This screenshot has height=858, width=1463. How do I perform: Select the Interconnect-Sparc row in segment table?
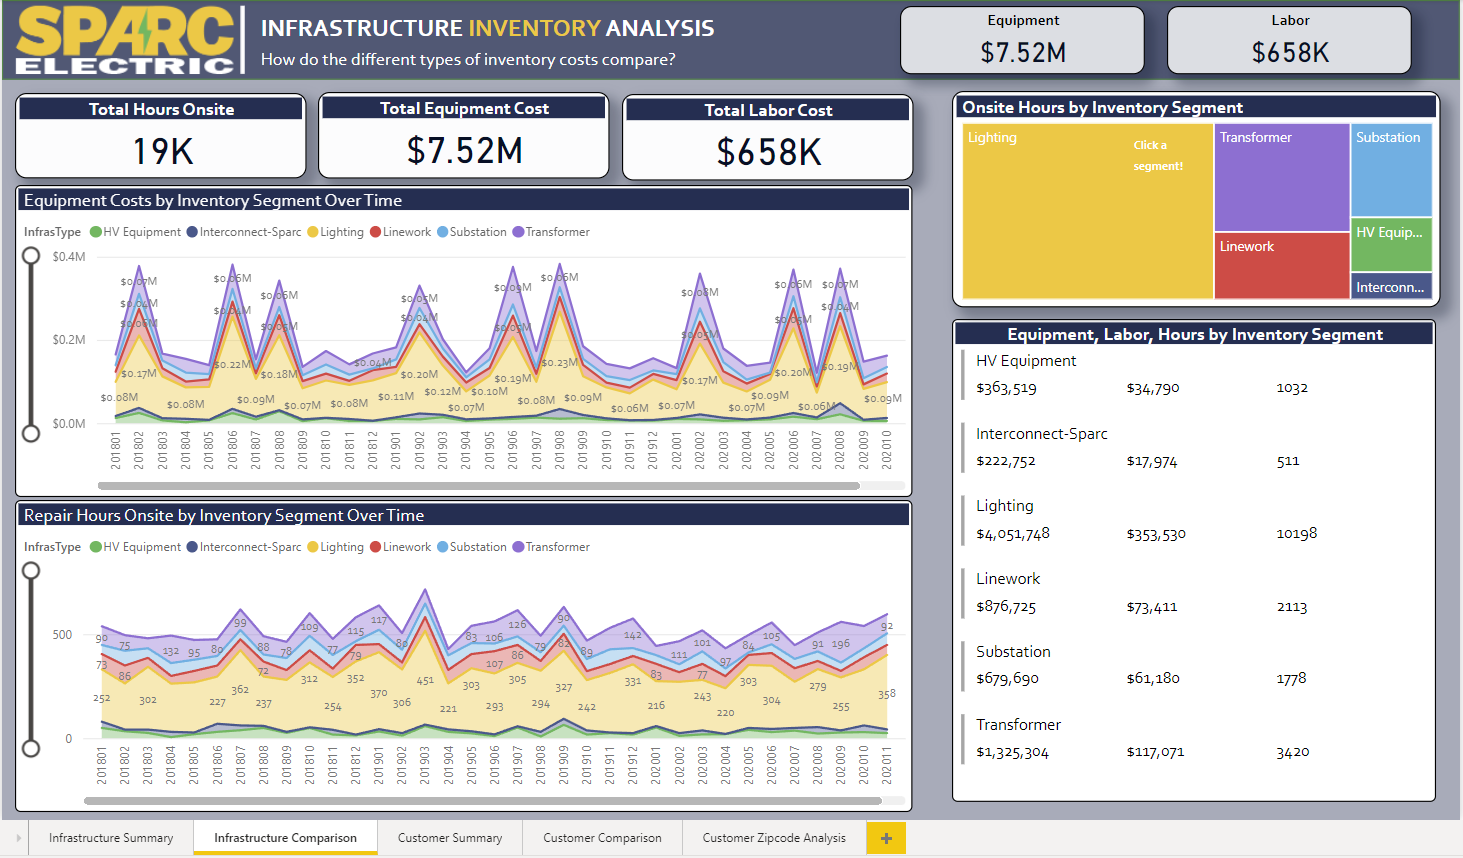click(1194, 447)
